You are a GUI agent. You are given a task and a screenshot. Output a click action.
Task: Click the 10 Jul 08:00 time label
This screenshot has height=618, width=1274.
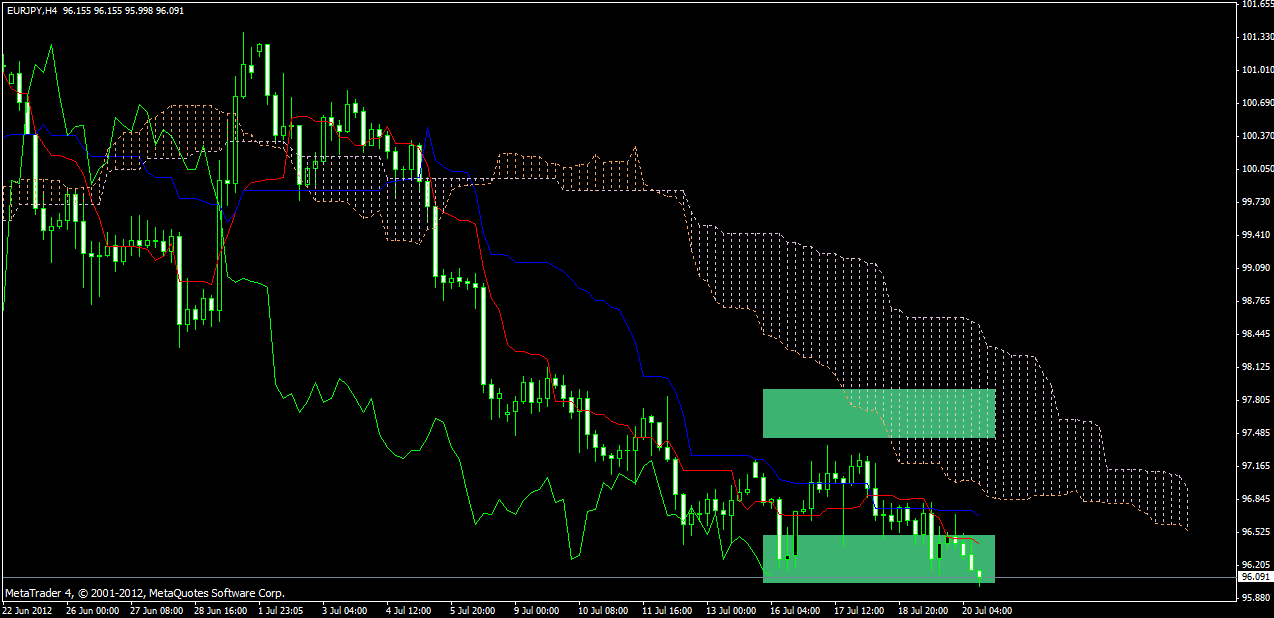[602, 609]
